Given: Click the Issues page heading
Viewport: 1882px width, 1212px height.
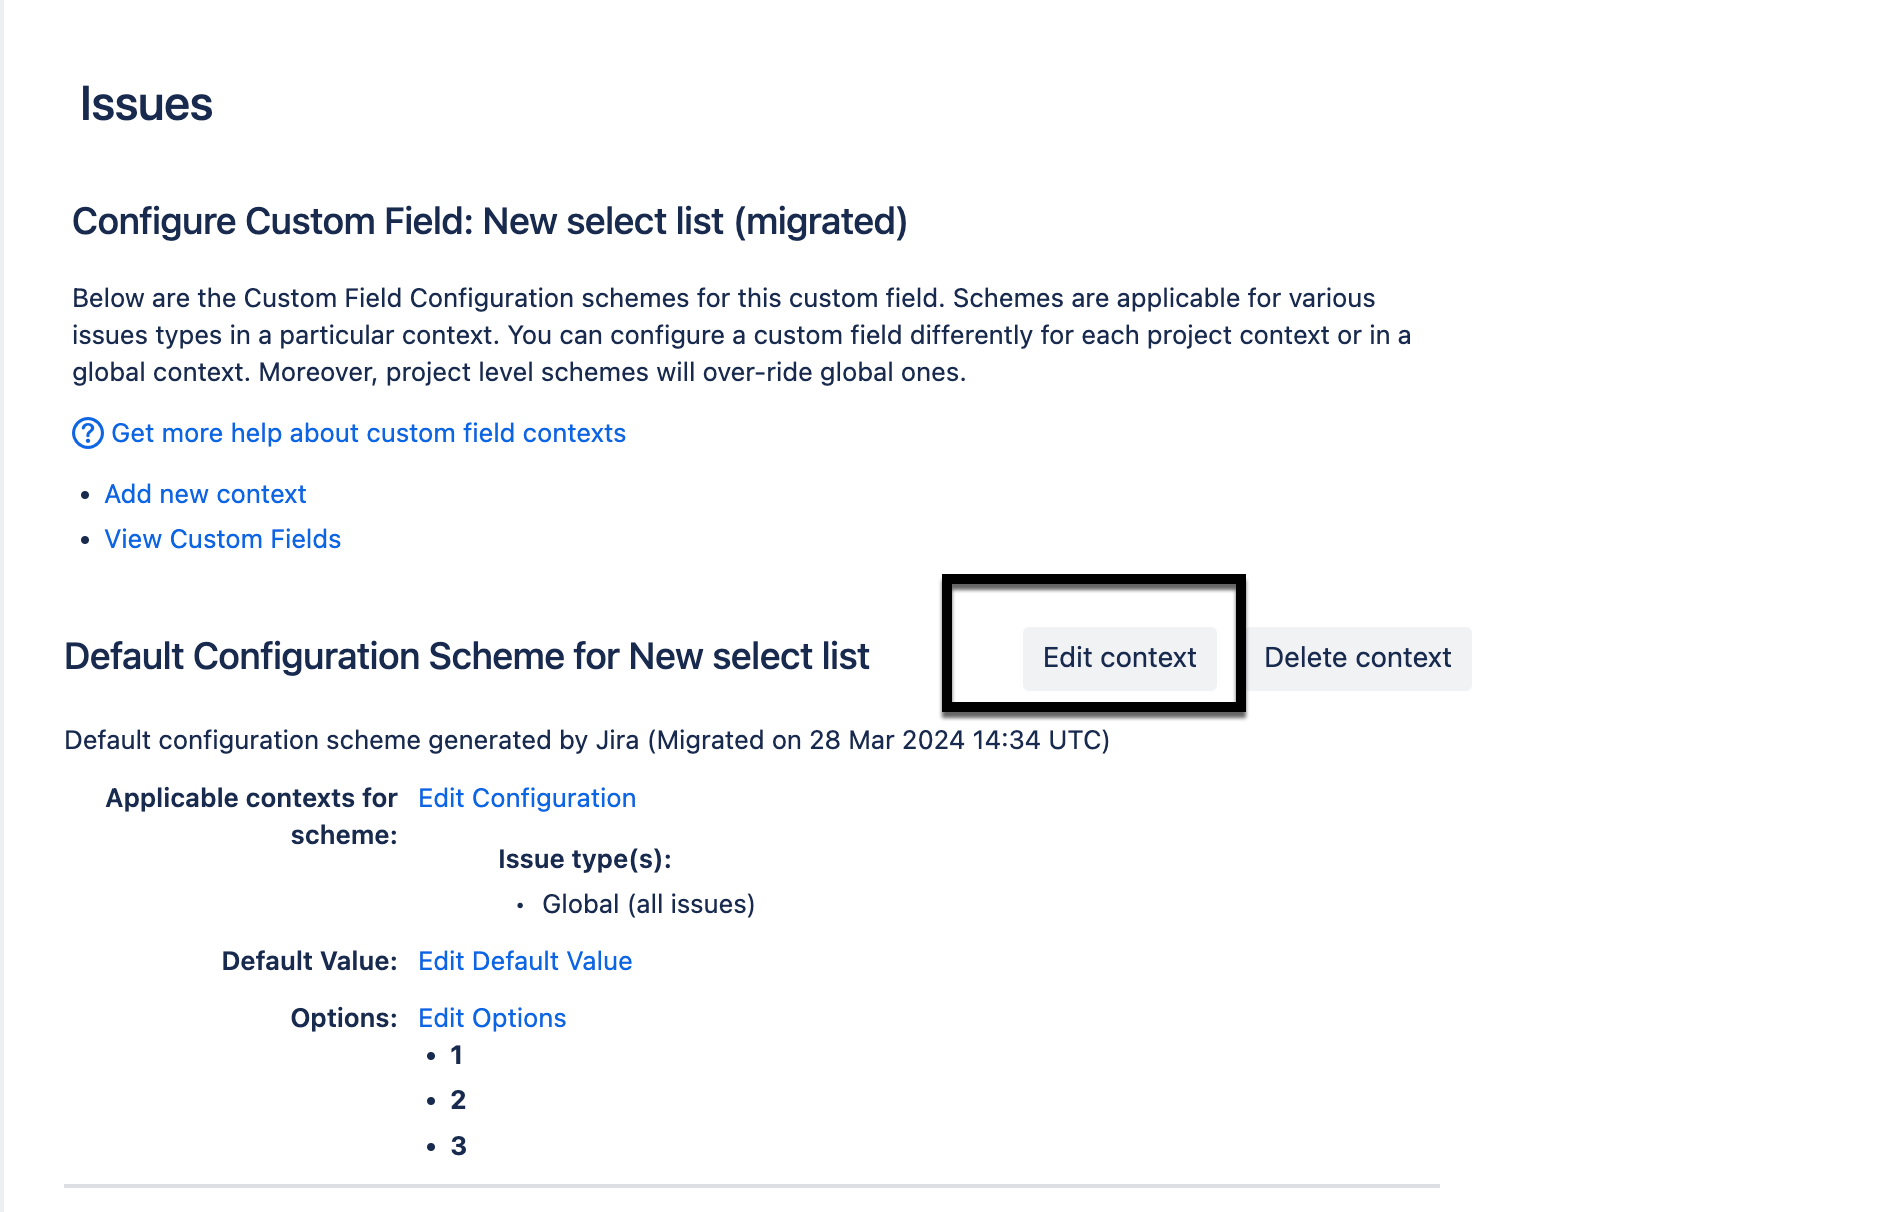Looking at the screenshot, I should tap(146, 104).
